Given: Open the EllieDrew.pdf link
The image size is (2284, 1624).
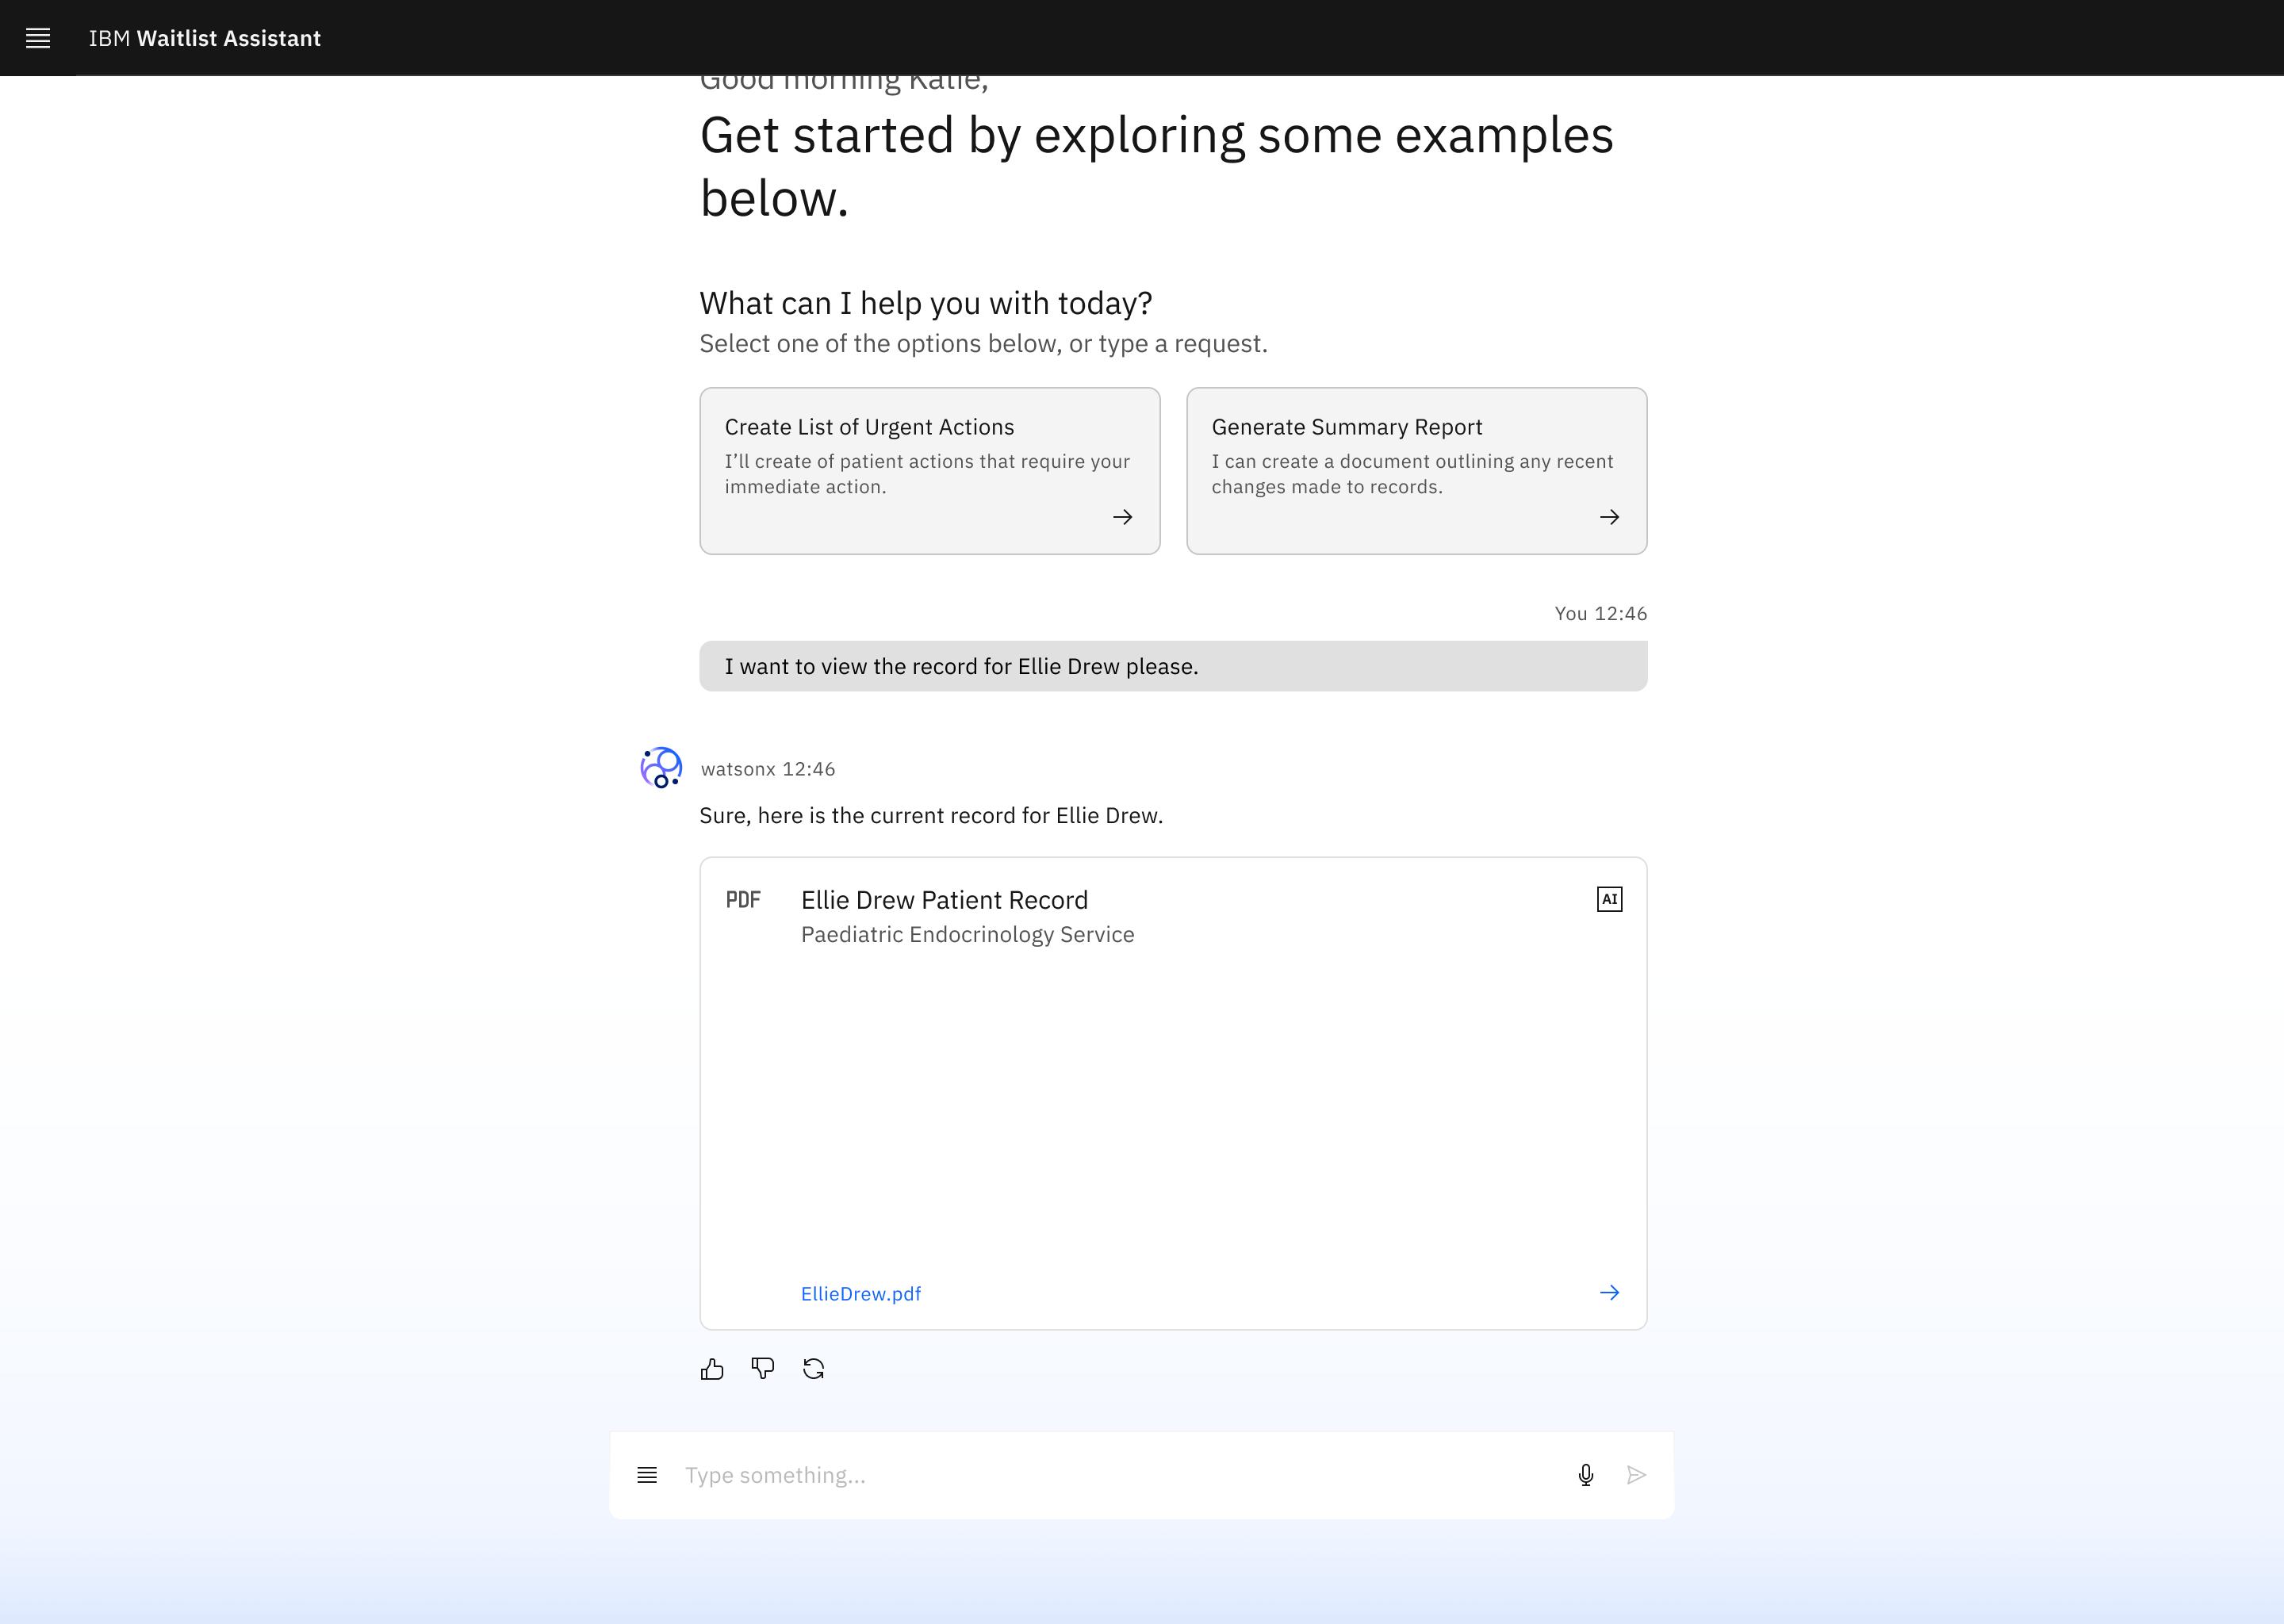Looking at the screenshot, I should (861, 1293).
